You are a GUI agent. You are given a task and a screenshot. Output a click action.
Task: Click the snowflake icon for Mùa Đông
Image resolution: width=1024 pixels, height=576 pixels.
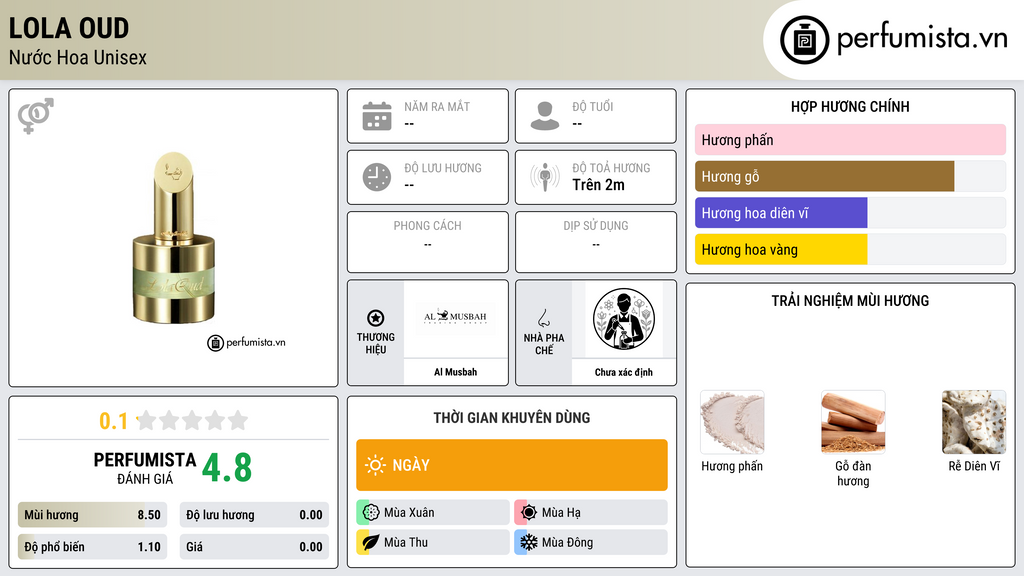tap(529, 542)
